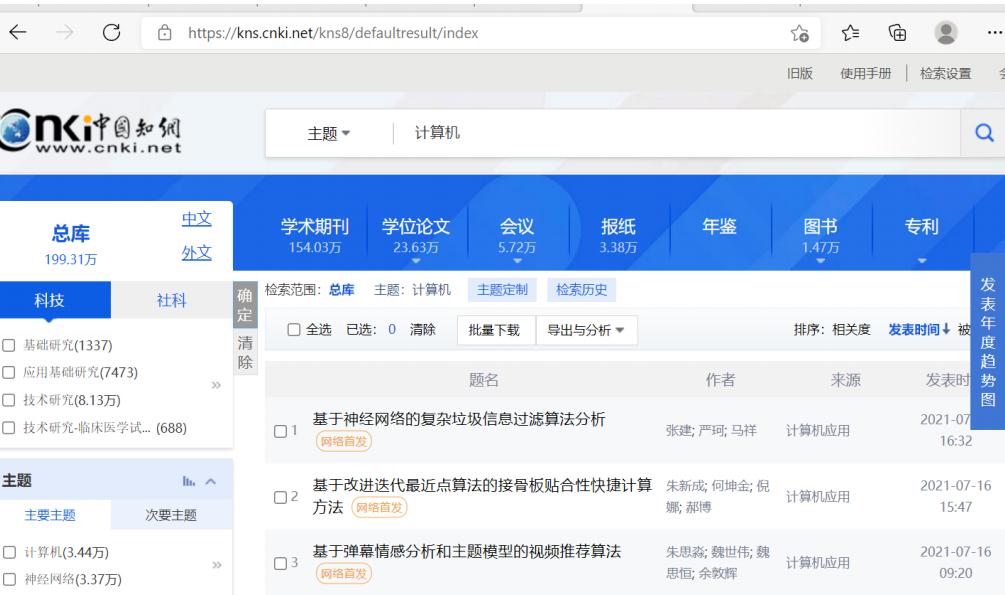This screenshot has height=595, width=1005.
Task: Click the magnifier search icon
Action: coord(983,134)
